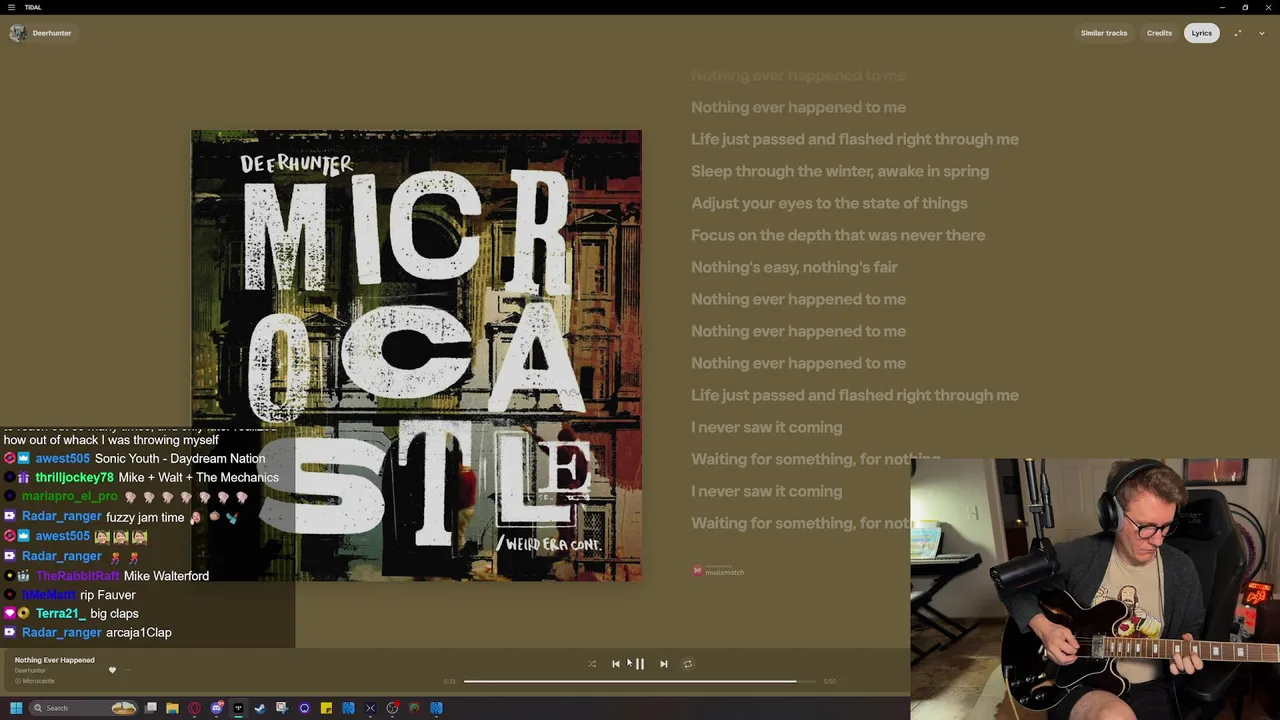Viewport: 1280px width, 720px height.
Task: Collapse now playing view with chevron
Action: (x=1262, y=33)
